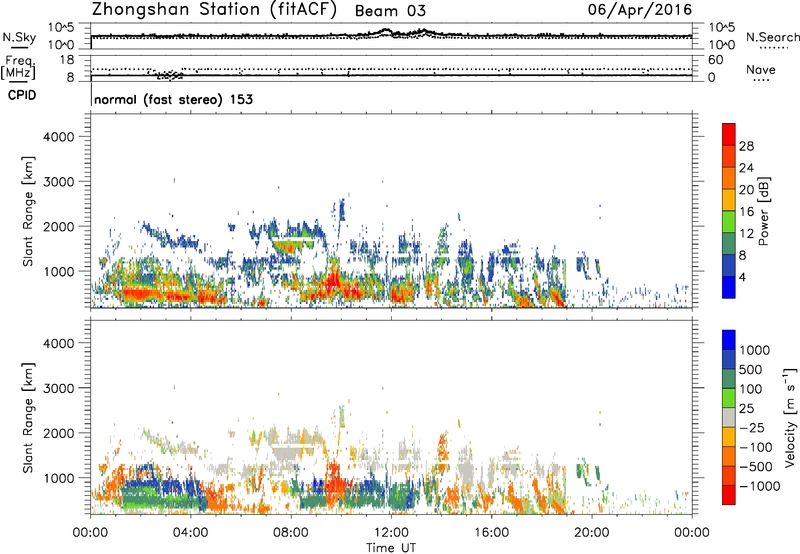Click the noise bump near 12:00 in N.Sky plot
This screenshot has height=554, width=800.
pyautogui.click(x=386, y=32)
